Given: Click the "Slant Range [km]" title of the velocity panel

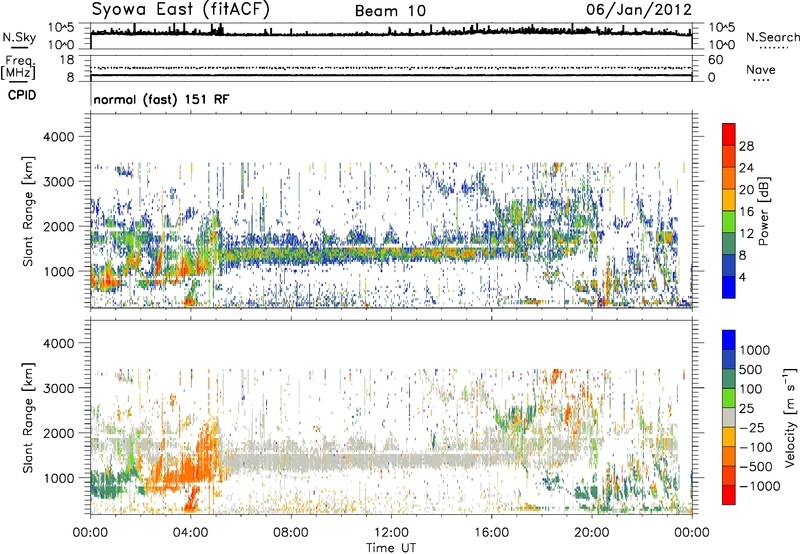Looking at the screenshot, I should pyautogui.click(x=28, y=418).
